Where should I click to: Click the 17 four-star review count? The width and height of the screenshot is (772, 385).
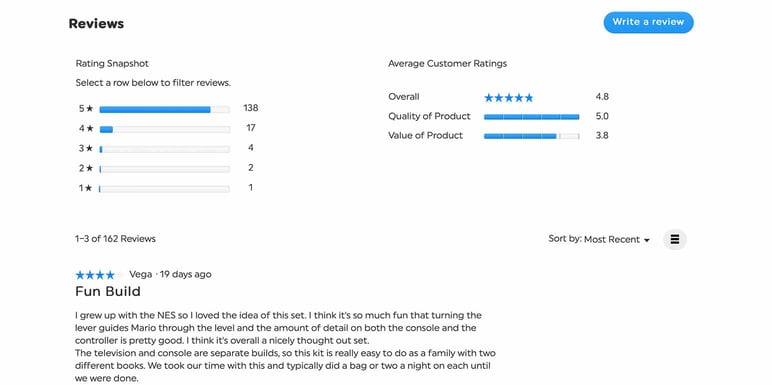(x=251, y=128)
